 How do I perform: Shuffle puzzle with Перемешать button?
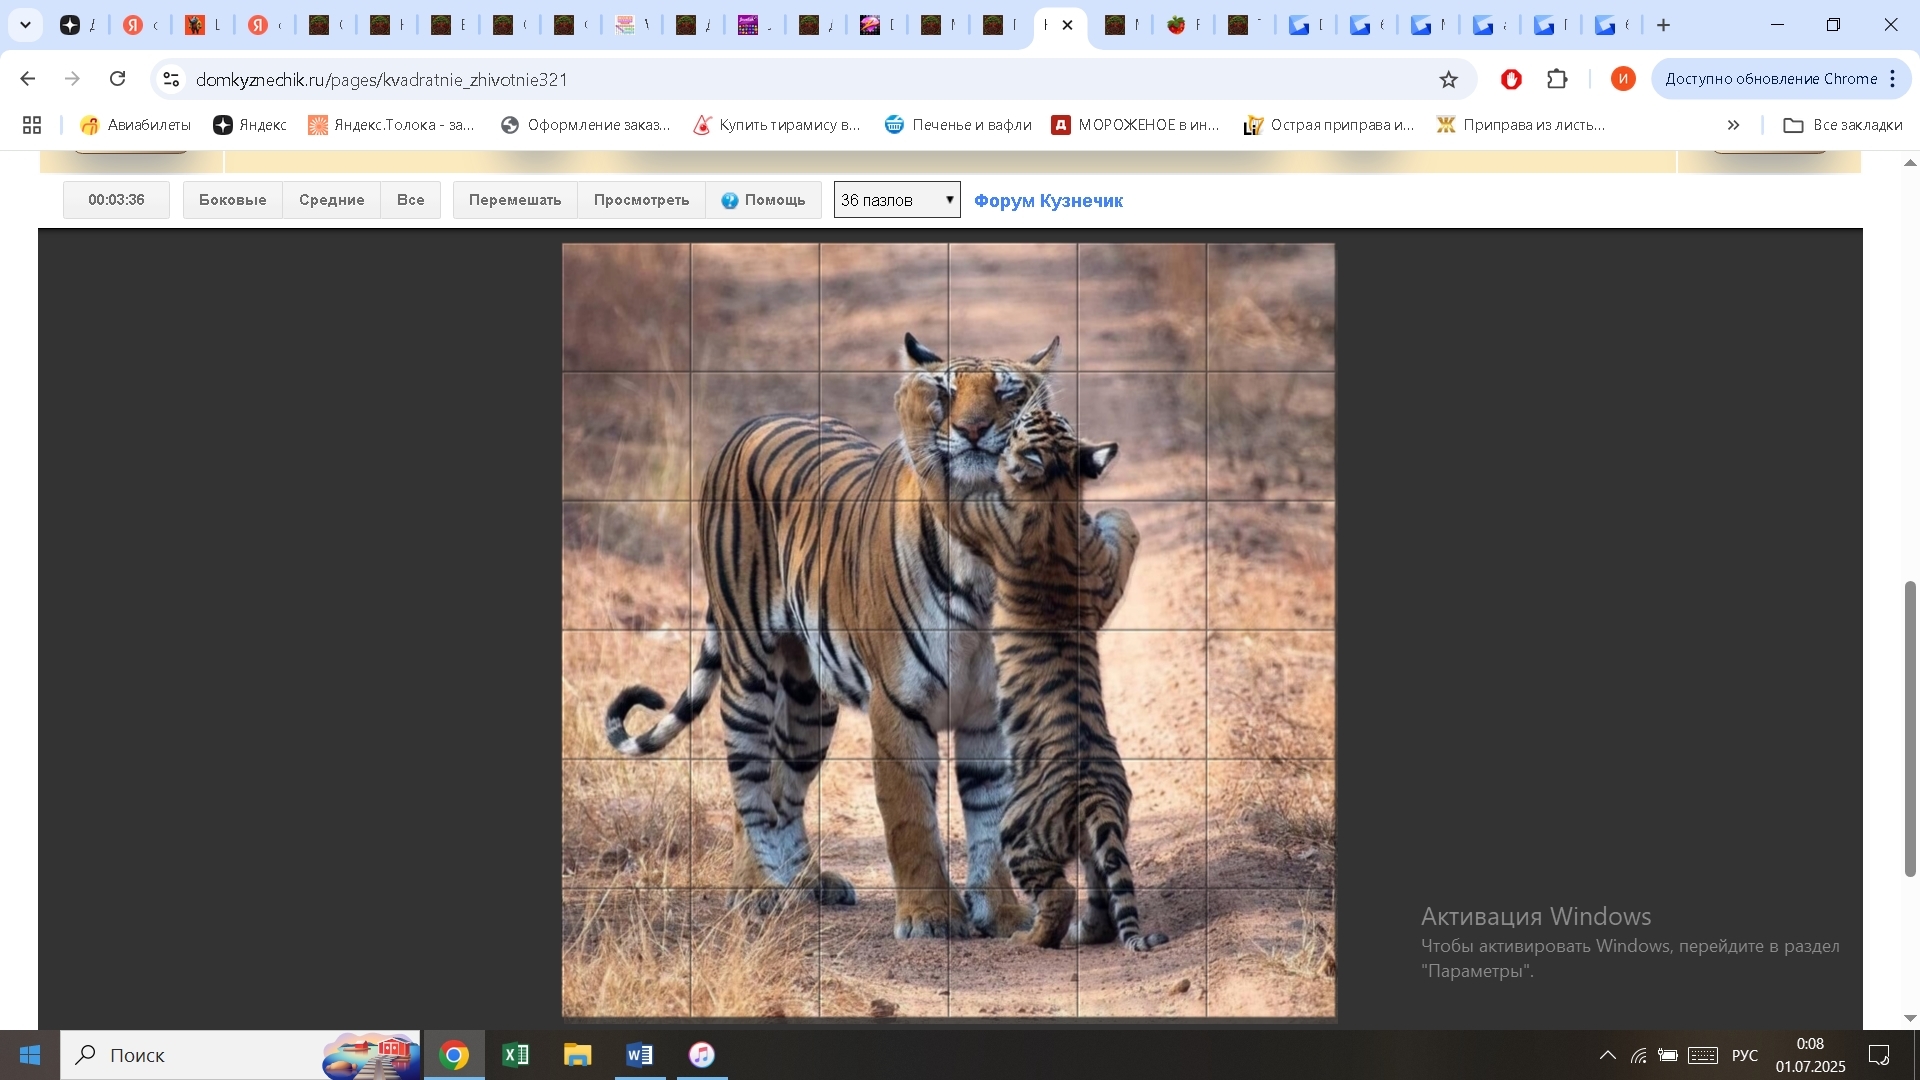[x=515, y=200]
